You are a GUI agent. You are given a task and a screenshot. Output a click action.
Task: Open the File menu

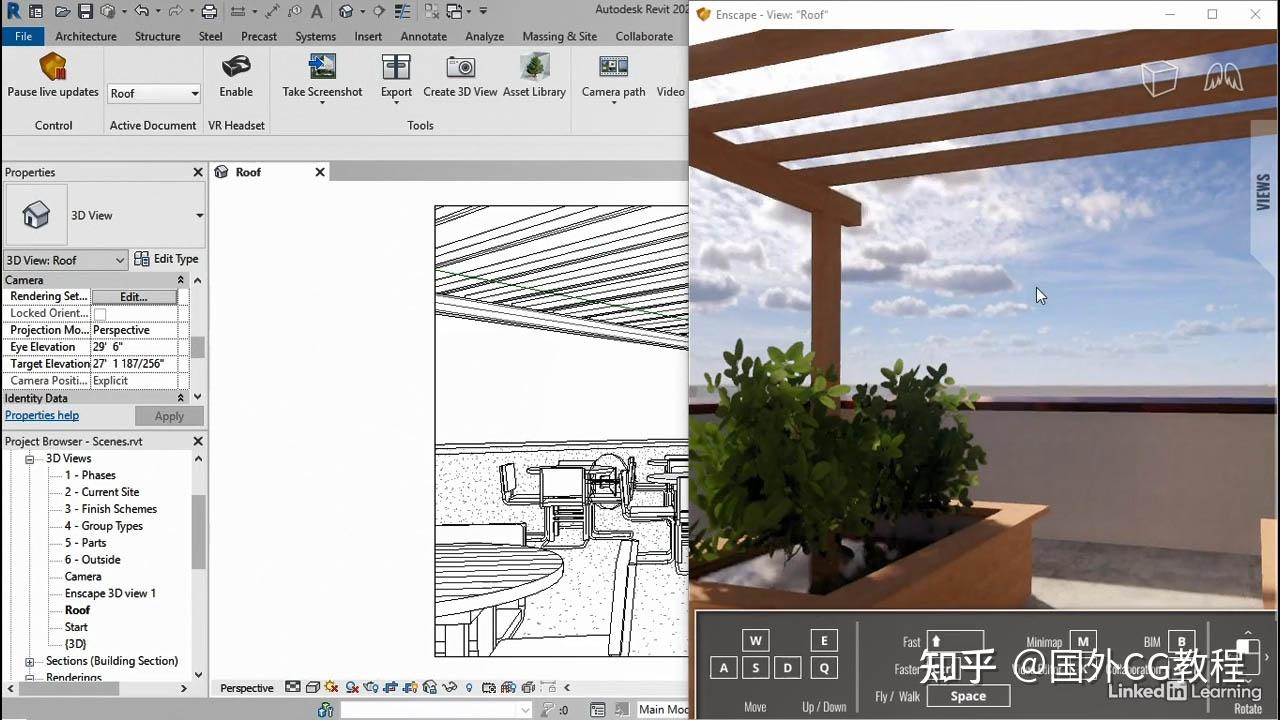(23, 36)
